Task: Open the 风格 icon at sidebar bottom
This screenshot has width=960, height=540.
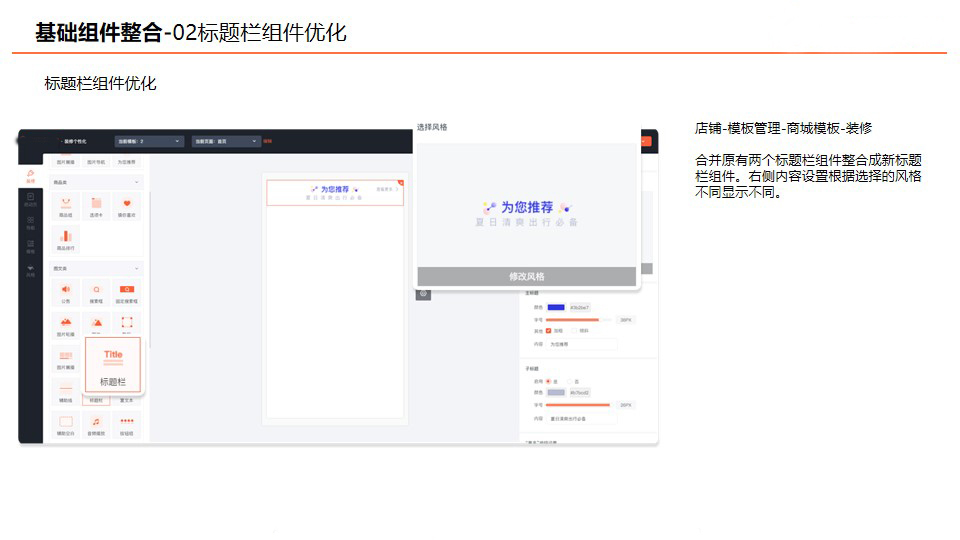Action: [x=30, y=271]
